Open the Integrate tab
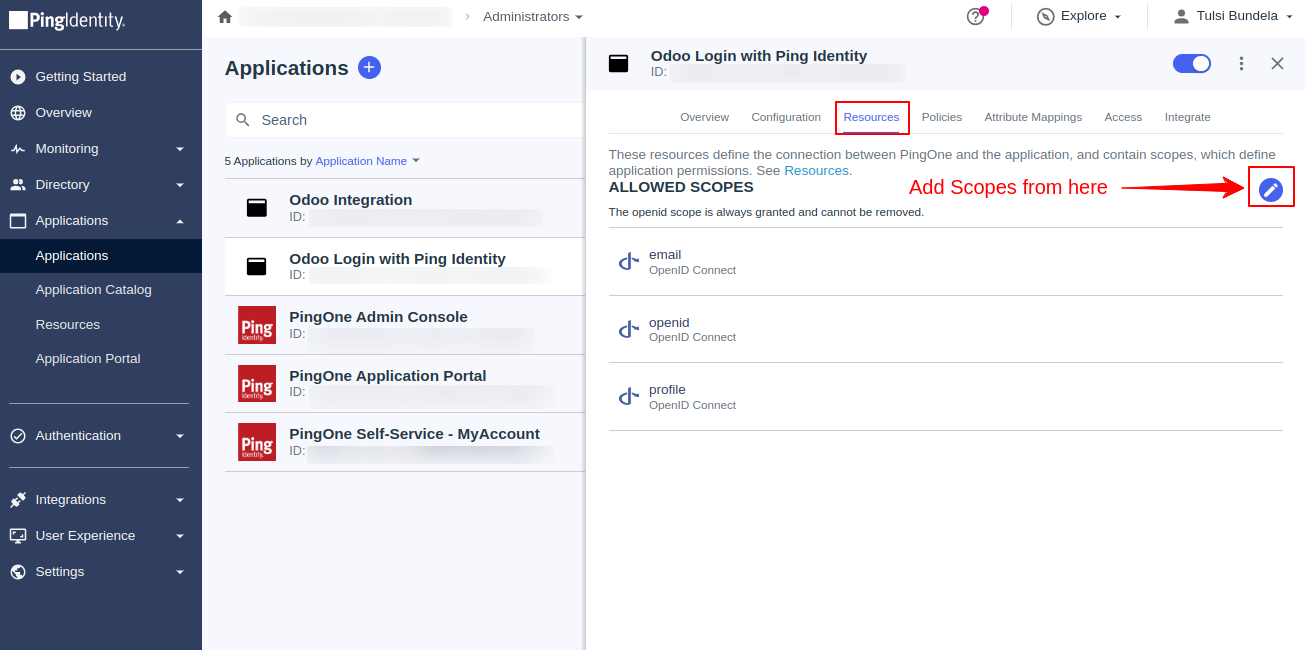1305x650 pixels. [x=1188, y=117]
